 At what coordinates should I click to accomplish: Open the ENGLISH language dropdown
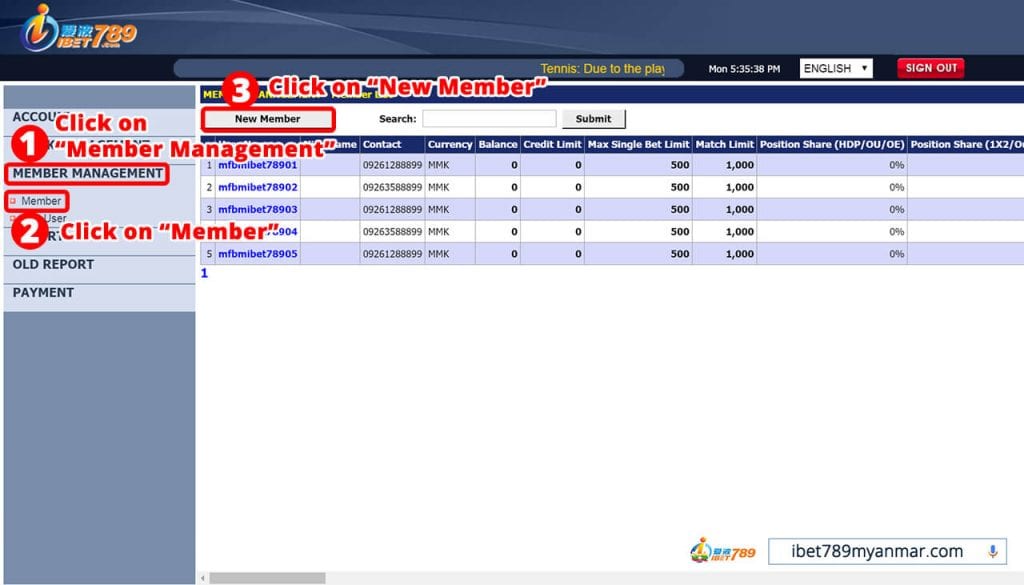click(x=836, y=68)
